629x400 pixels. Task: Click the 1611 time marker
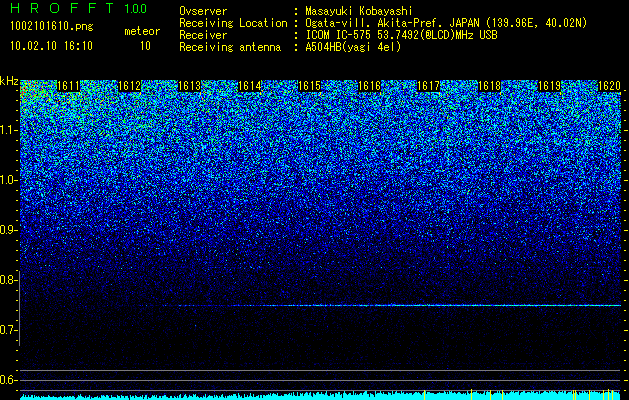(x=69, y=86)
